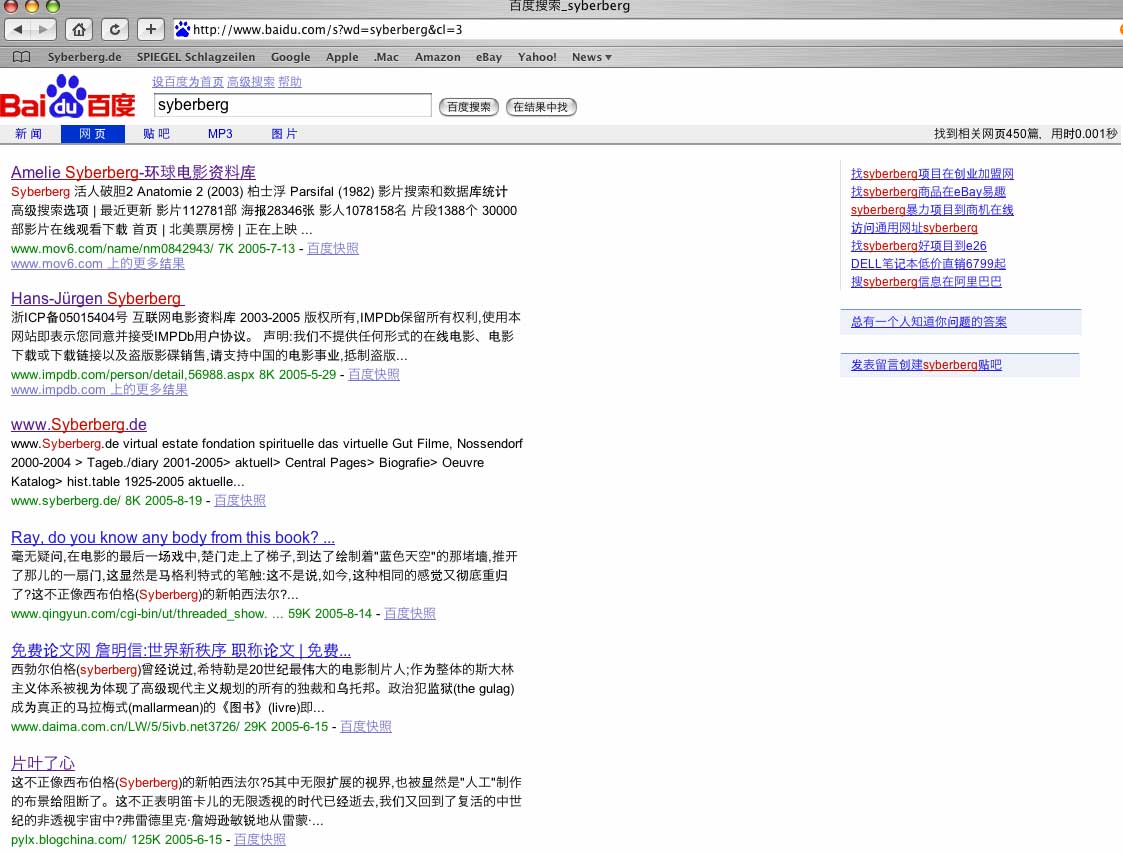Open the 贴吧 tab
This screenshot has height=854, width=1123.
click(x=156, y=134)
